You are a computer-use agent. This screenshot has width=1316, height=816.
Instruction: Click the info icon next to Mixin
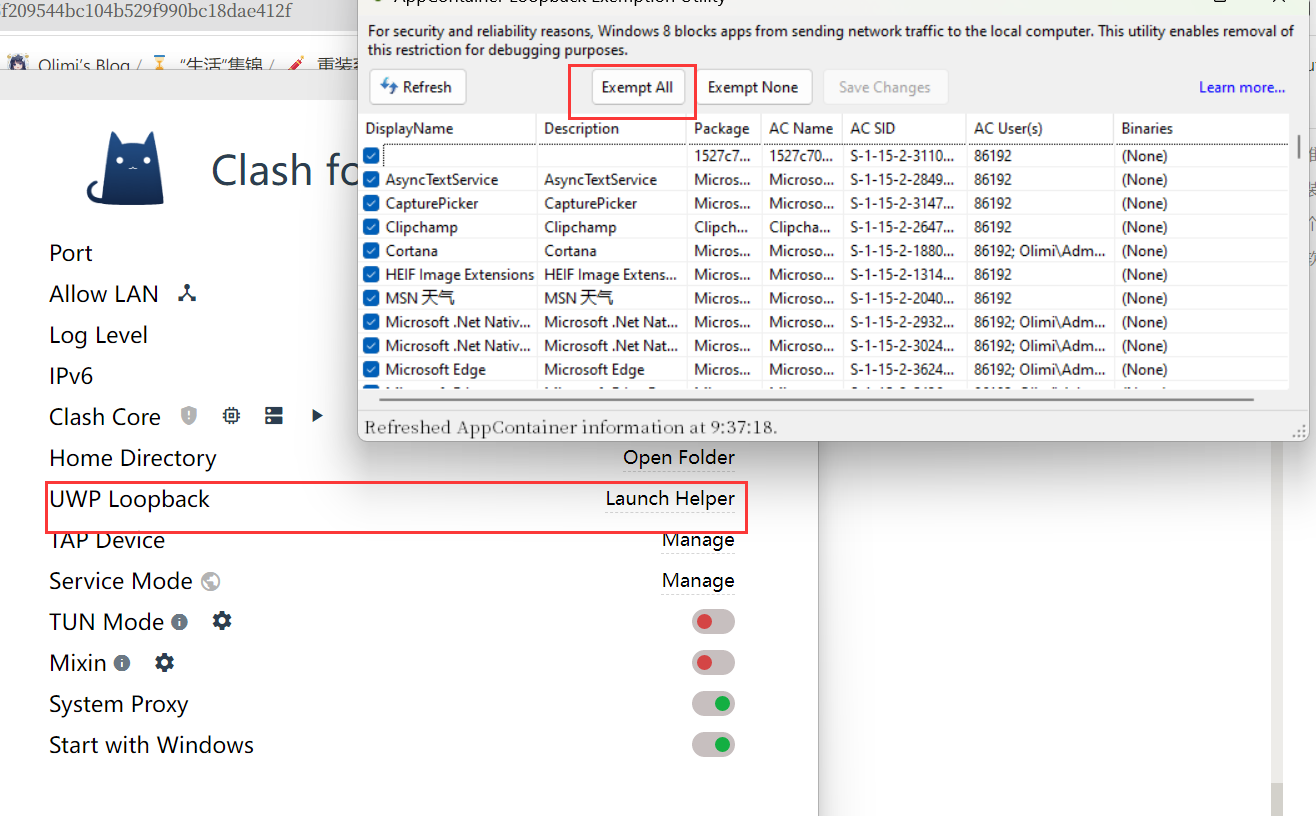pos(122,663)
